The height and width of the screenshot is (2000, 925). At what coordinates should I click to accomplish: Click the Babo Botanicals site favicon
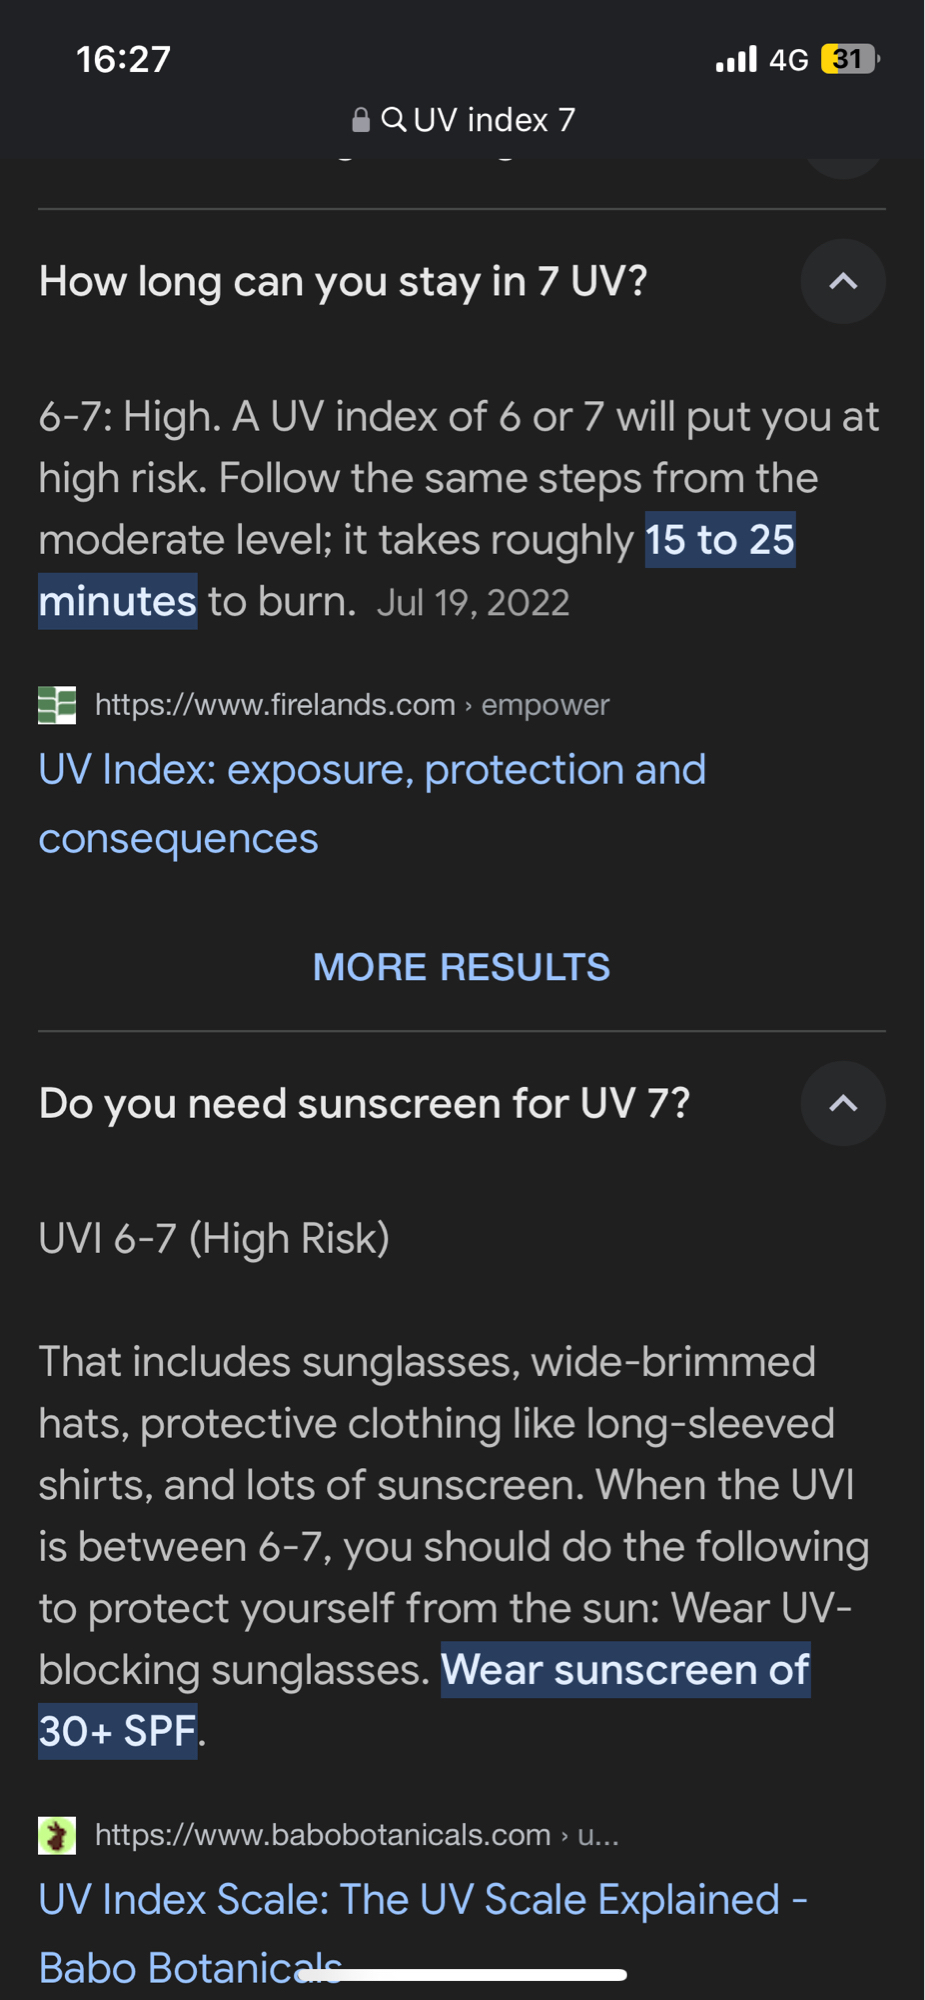tap(57, 1835)
